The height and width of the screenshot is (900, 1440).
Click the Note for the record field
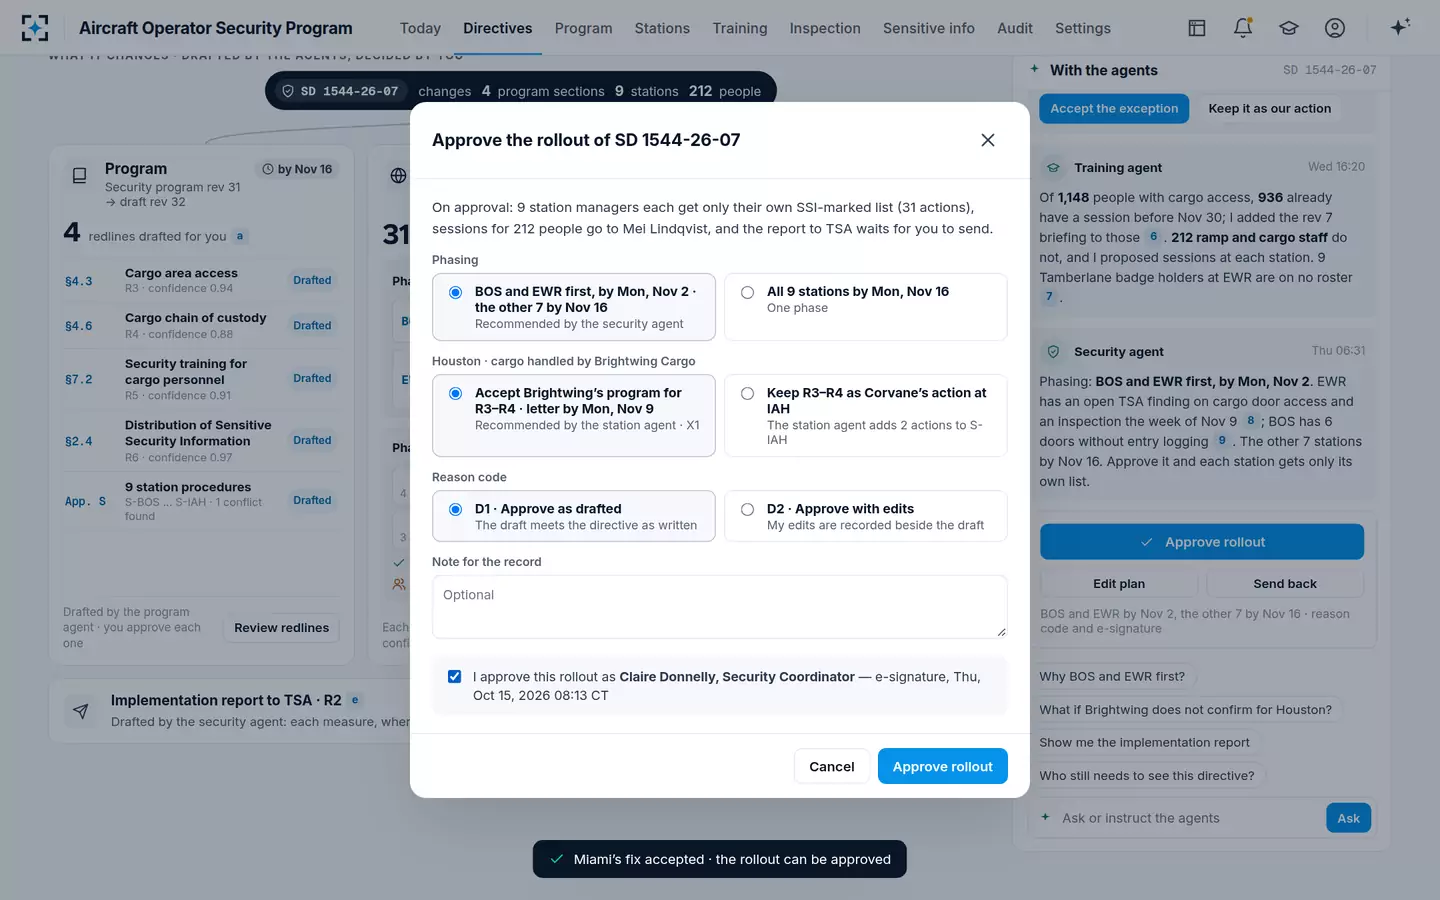click(720, 607)
